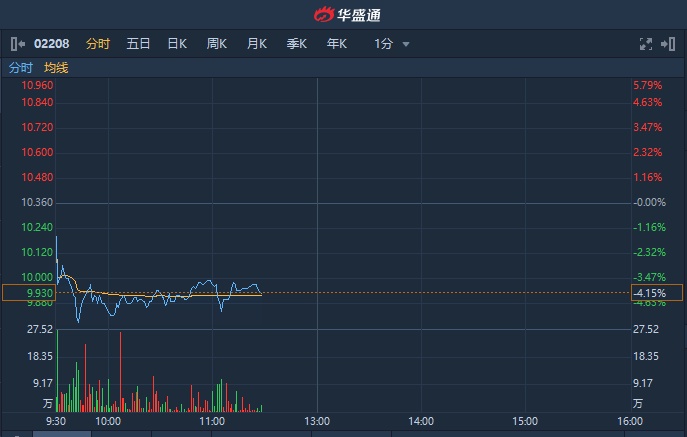Click the collapse-left panel icon beside 02208
The height and width of the screenshot is (437, 687).
[x=17, y=44]
